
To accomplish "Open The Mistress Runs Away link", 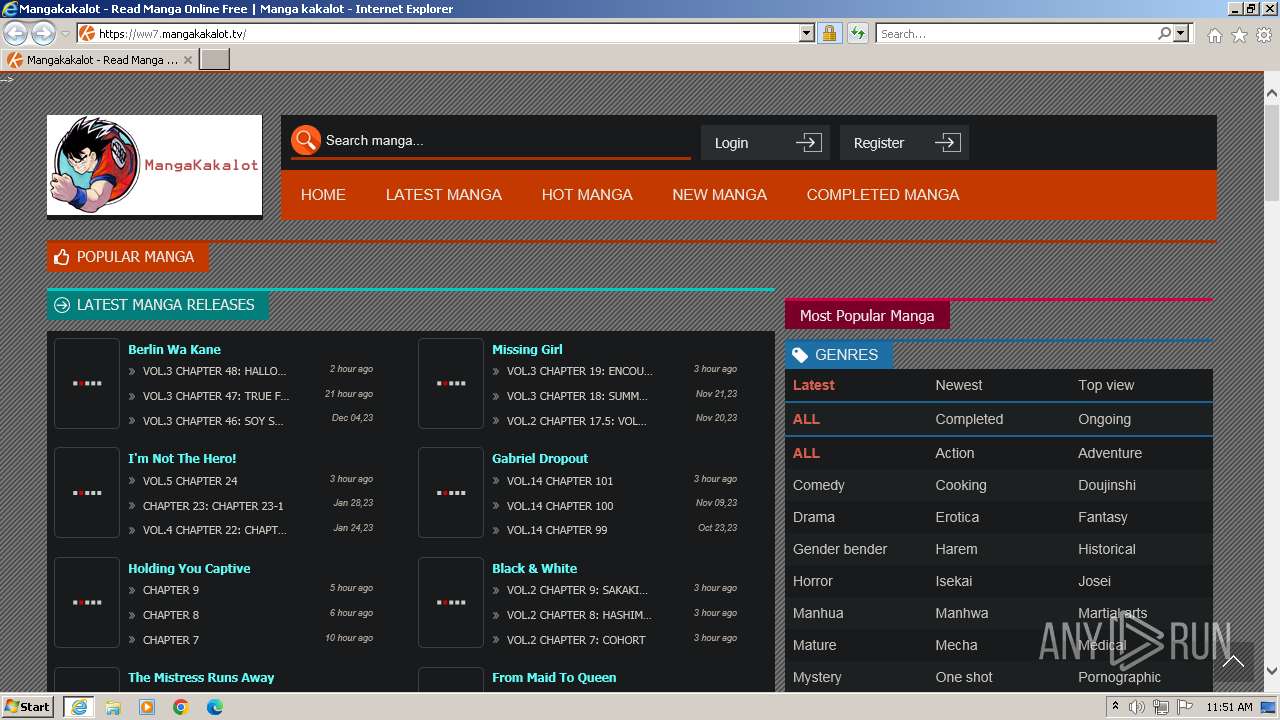I will 201,677.
